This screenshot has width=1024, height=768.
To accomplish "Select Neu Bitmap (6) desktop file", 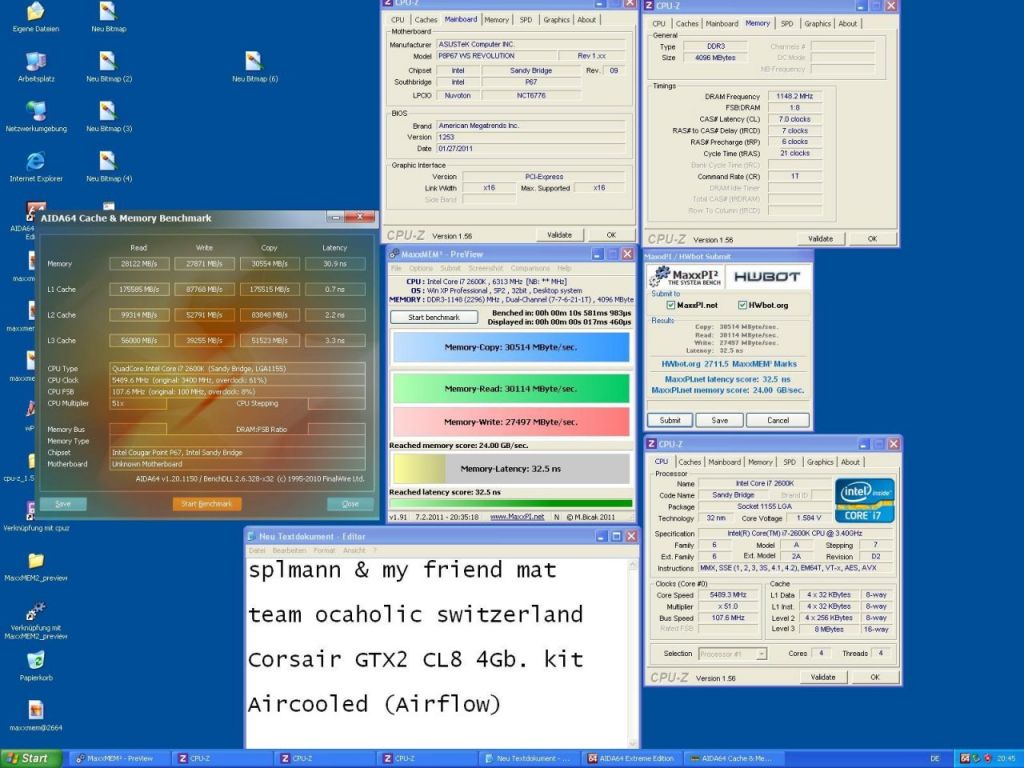I will (x=255, y=67).
